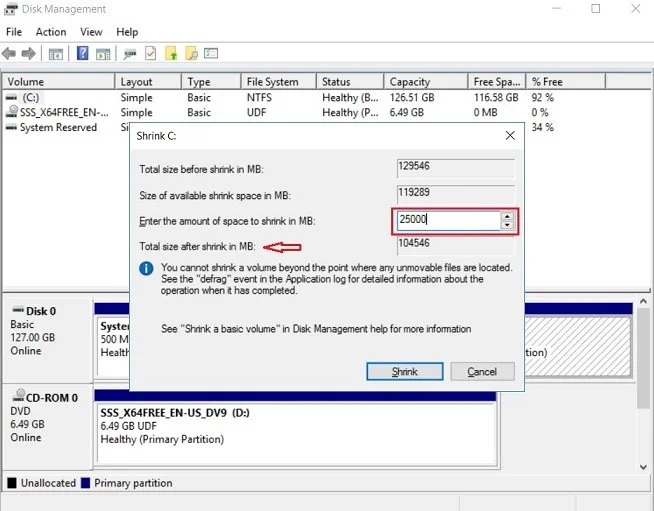
Task: Close the Shrink C: dialog
Action: (x=510, y=135)
